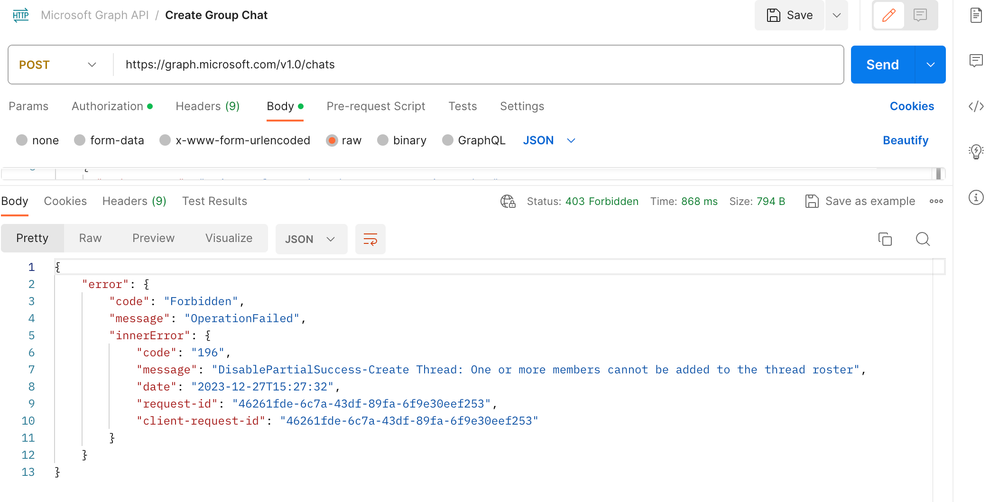This screenshot has width=999, height=502.
Task: Open the request Body tab
Action: coord(285,106)
